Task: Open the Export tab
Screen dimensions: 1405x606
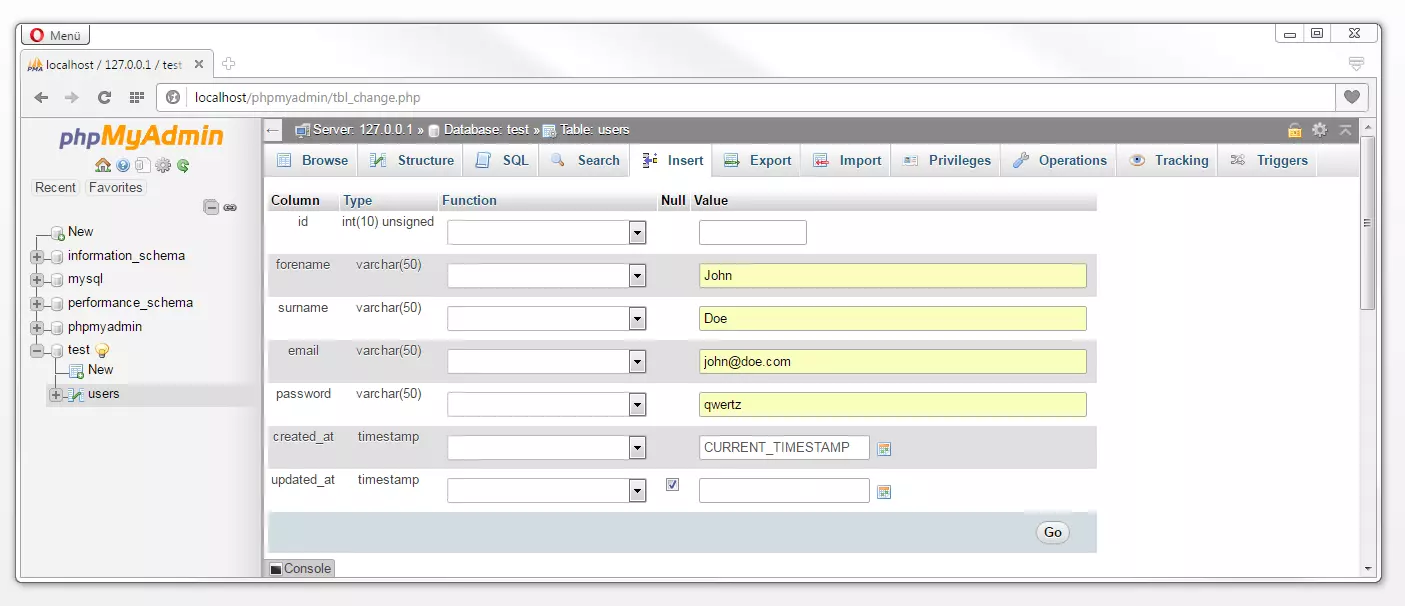Action: (758, 161)
